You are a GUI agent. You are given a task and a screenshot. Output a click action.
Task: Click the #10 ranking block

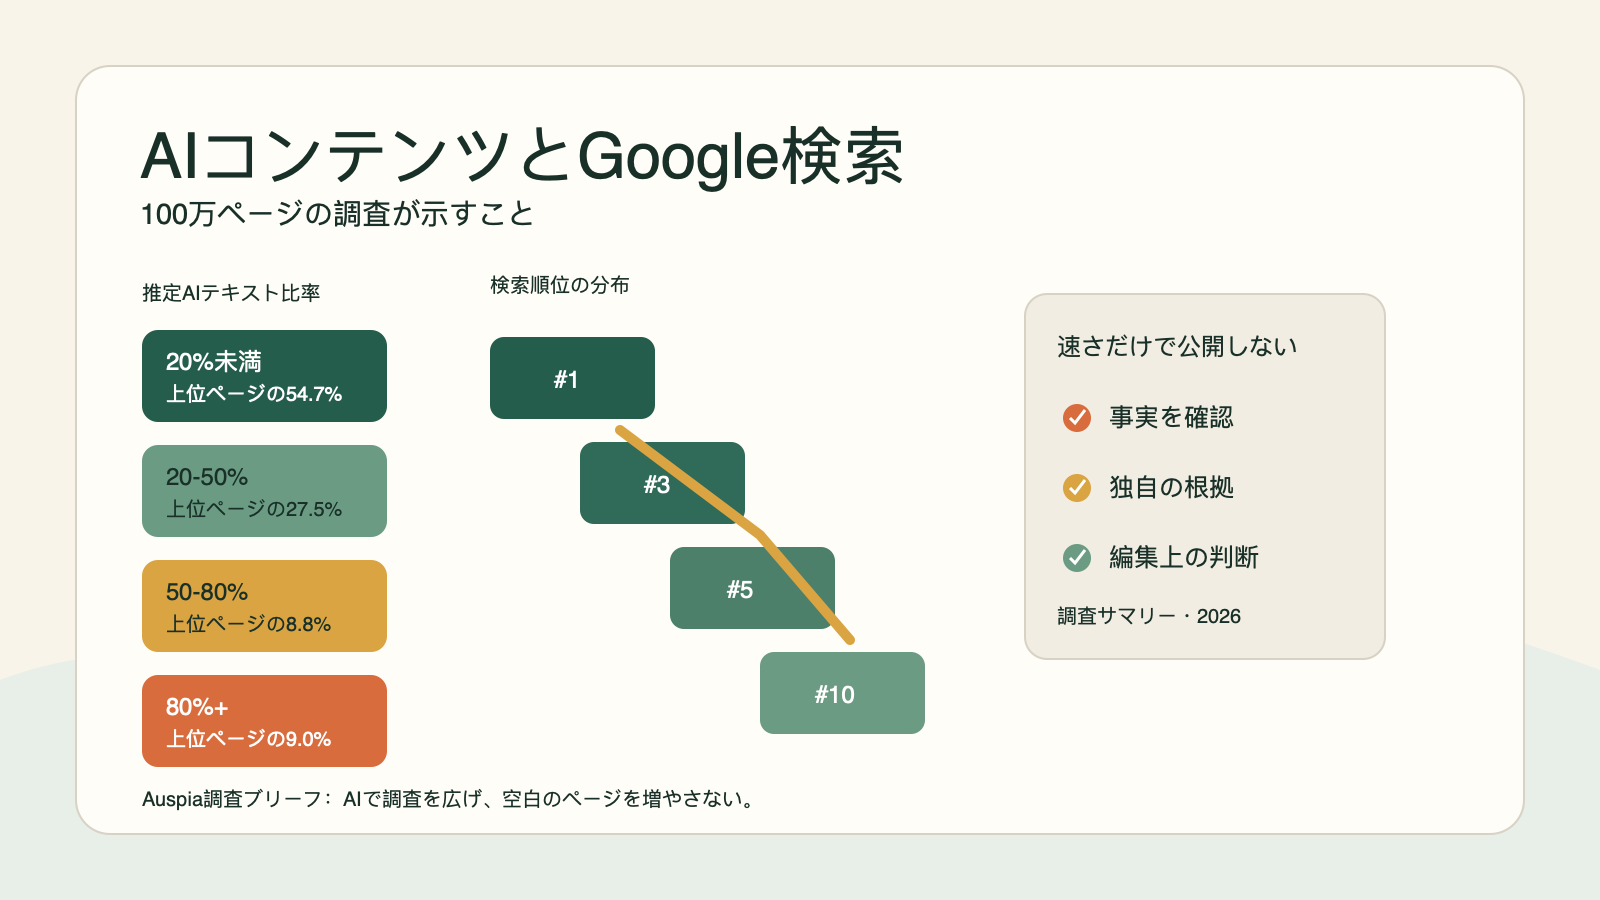click(842, 693)
